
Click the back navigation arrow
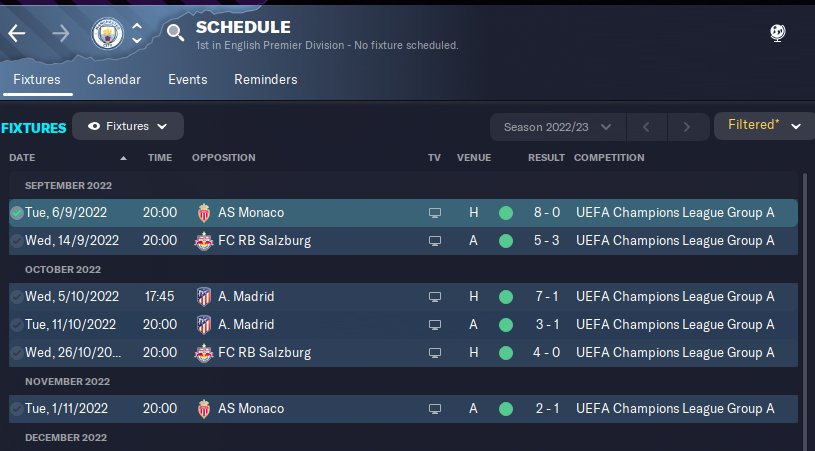[x=17, y=33]
